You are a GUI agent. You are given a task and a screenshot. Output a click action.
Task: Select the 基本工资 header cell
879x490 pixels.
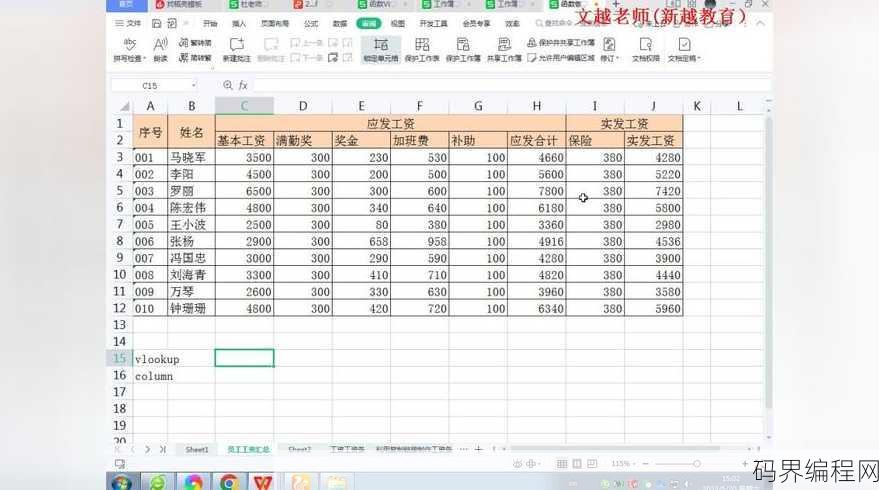[244, 141]
